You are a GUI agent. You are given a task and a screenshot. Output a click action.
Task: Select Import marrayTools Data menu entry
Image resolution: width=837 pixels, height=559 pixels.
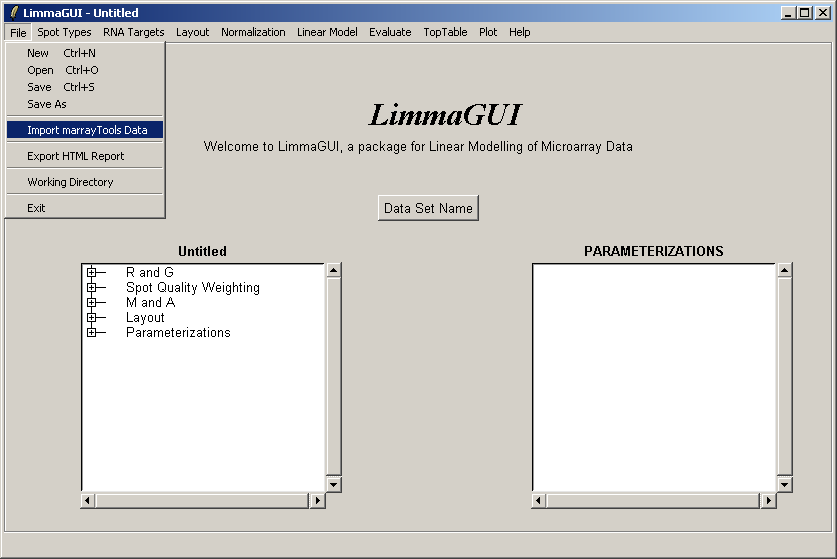pos(86,130)
